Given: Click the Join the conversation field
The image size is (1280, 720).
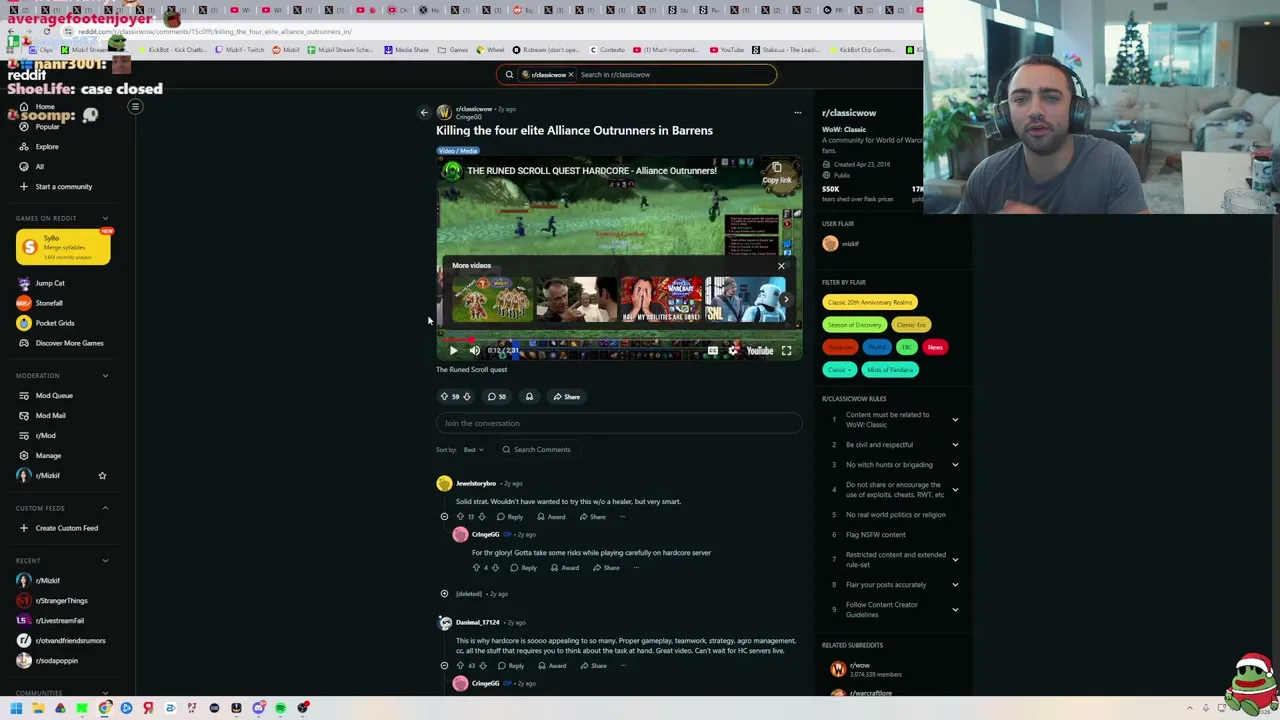Looking at the screenshot, I should click(618, 423).
